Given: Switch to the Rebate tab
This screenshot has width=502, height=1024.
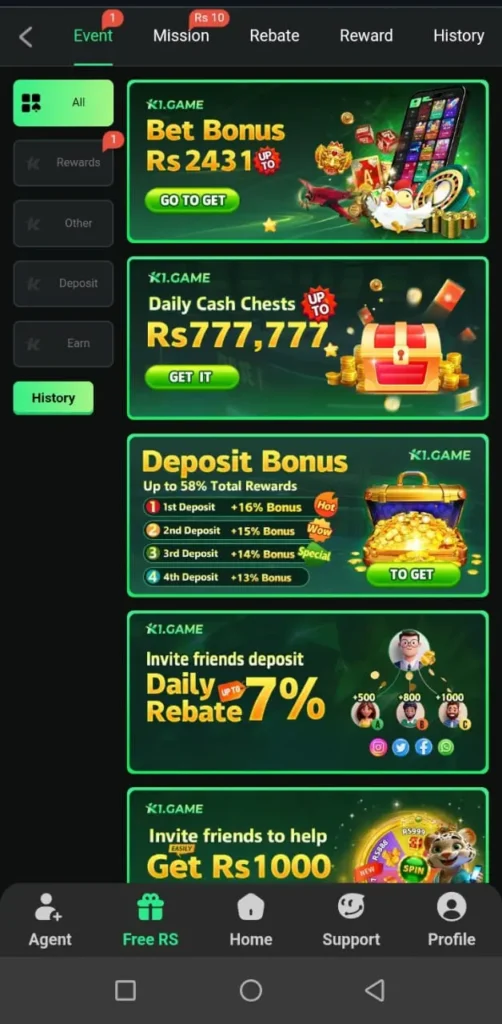Looking at the screenshot, I should point(274,36).
